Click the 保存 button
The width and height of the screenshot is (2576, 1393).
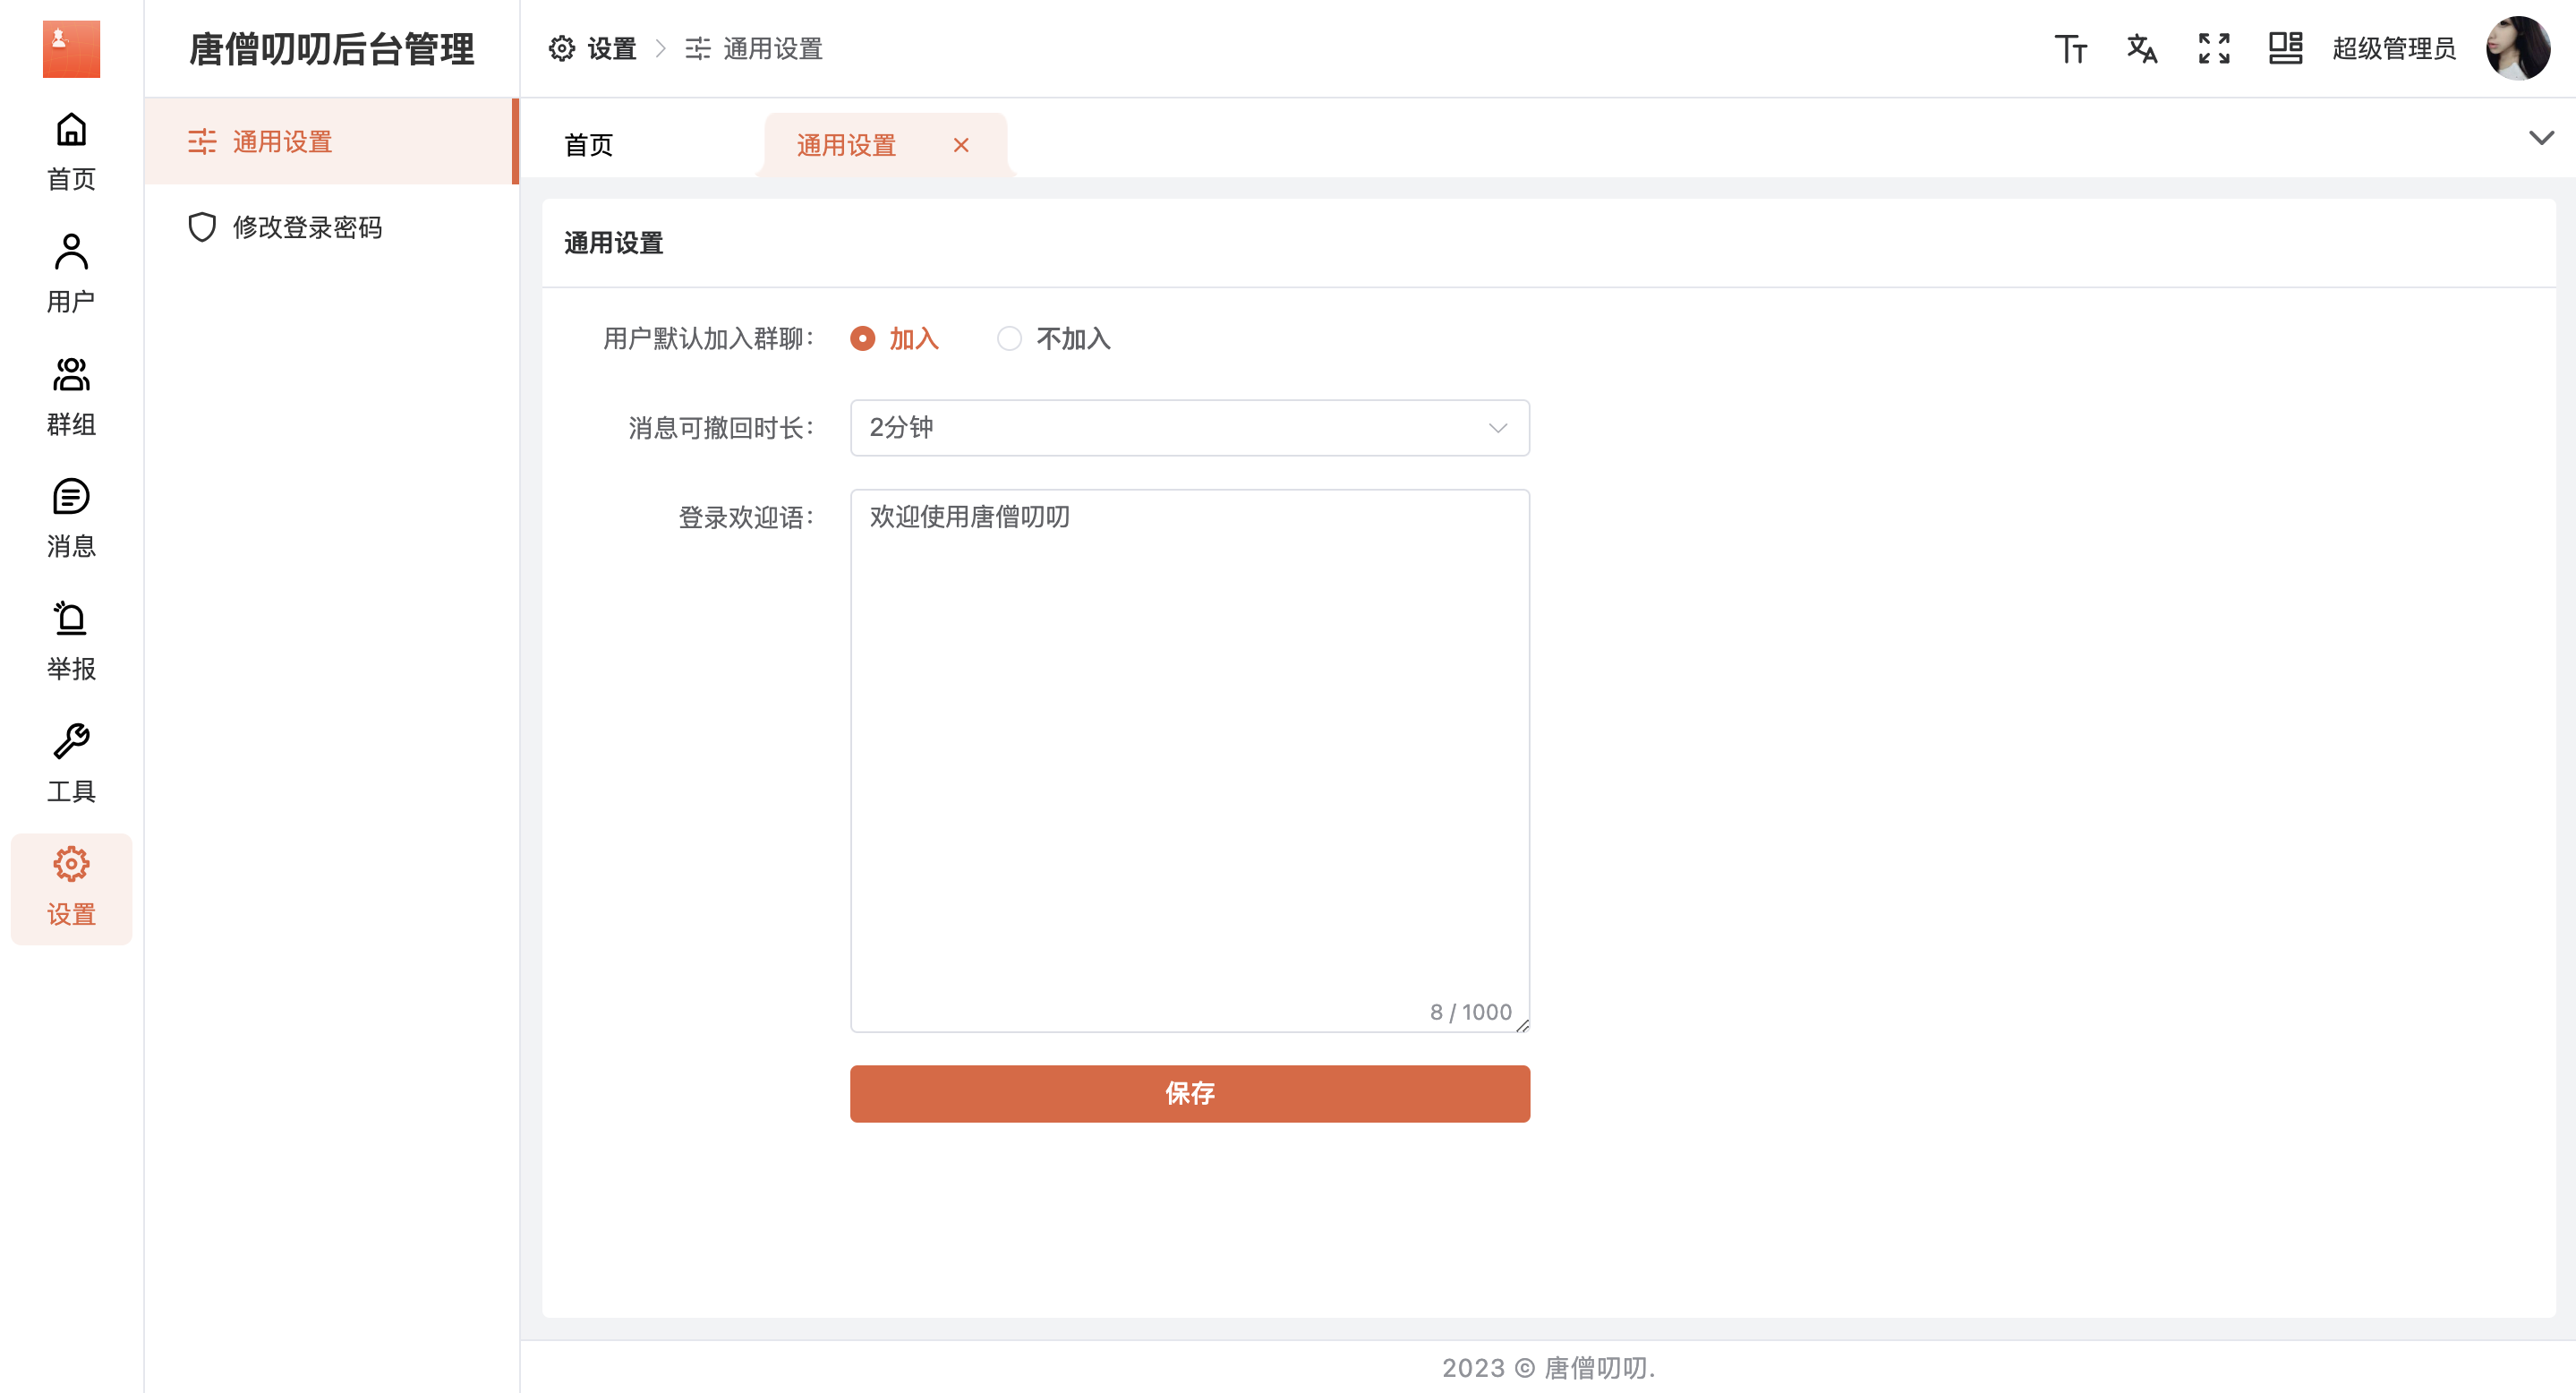click(x=1190, y=1093)
